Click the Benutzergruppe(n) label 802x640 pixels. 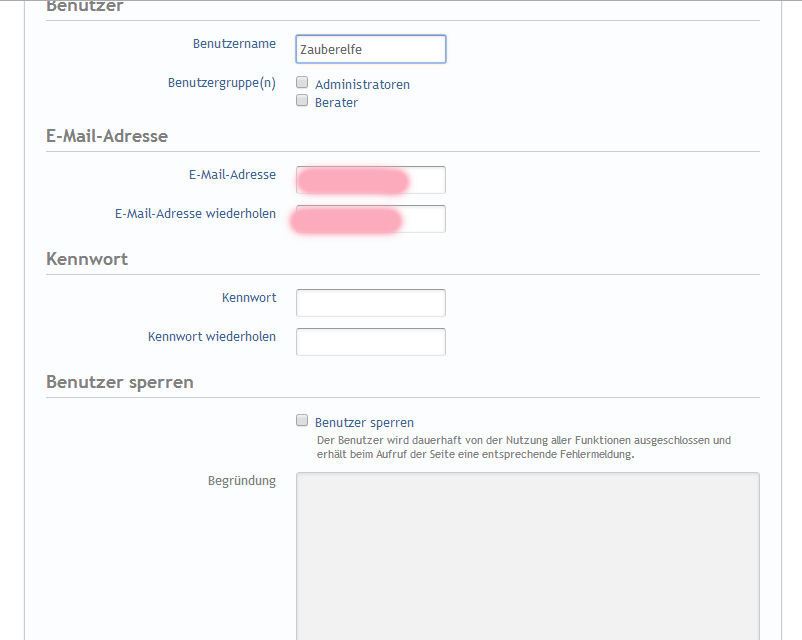click(222, 82)
